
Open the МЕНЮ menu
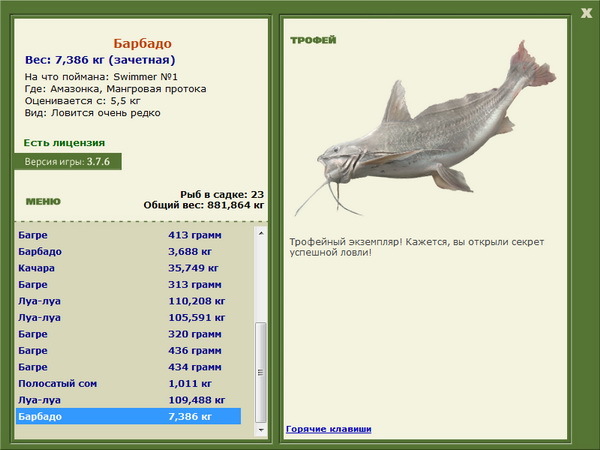click(x=43, y=202)
